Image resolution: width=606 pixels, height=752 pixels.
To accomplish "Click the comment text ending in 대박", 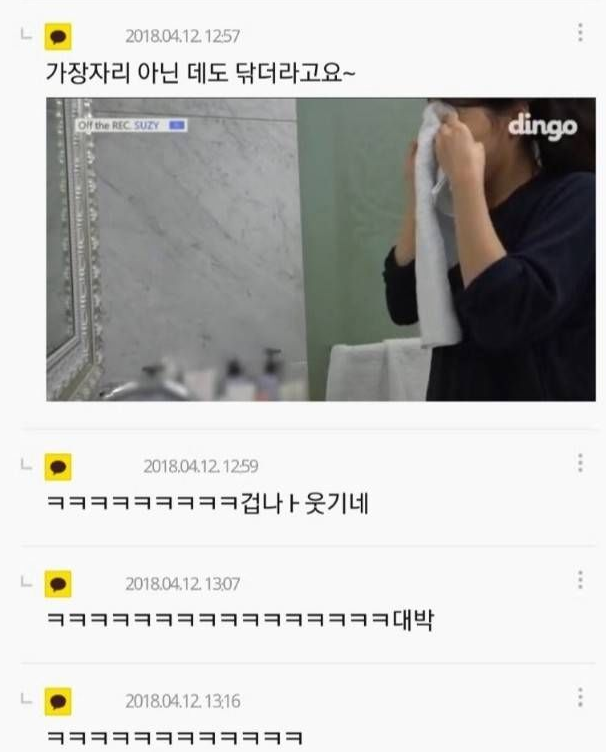I will point(240,620).
